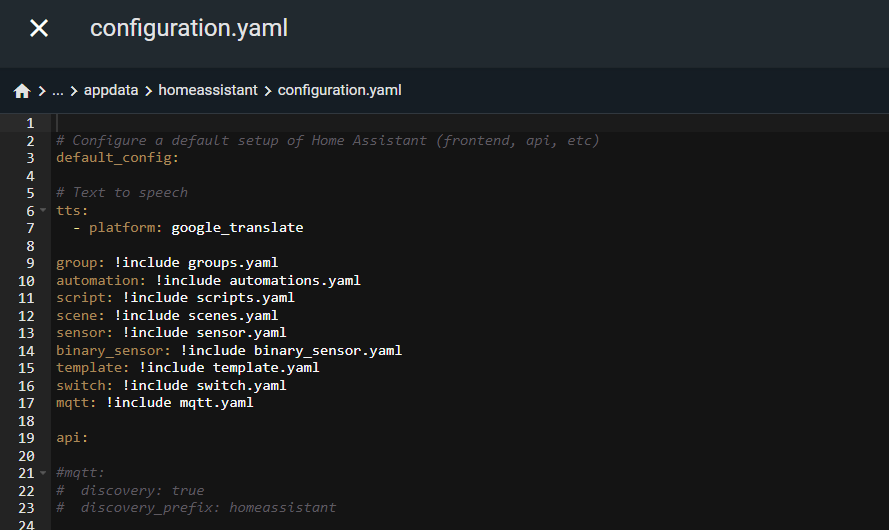The image size is (889, 530).
Task: Open the homeassistant breadcrumb folder
Action: [208, 90]
